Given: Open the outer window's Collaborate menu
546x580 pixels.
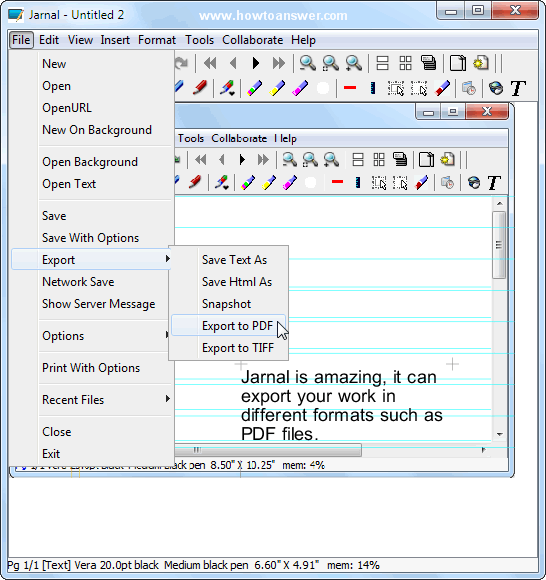Looking at the screenshot, I should [253, 40].
